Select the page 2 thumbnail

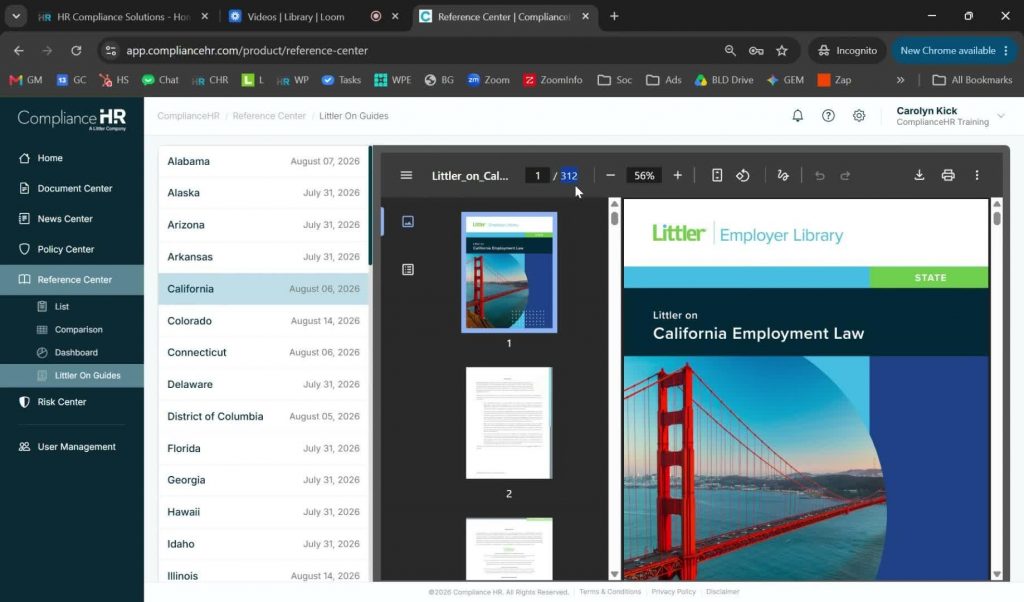pyautogui.click(x=509, y=422)
